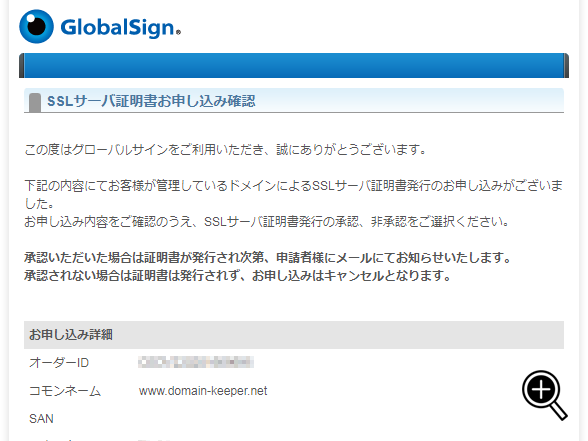This screenshot has height=441, width=588.
Task: Select the SSLサーバ証明書お申し込み確認 heading
Action: pyautogui.click(x=151, y=101)
